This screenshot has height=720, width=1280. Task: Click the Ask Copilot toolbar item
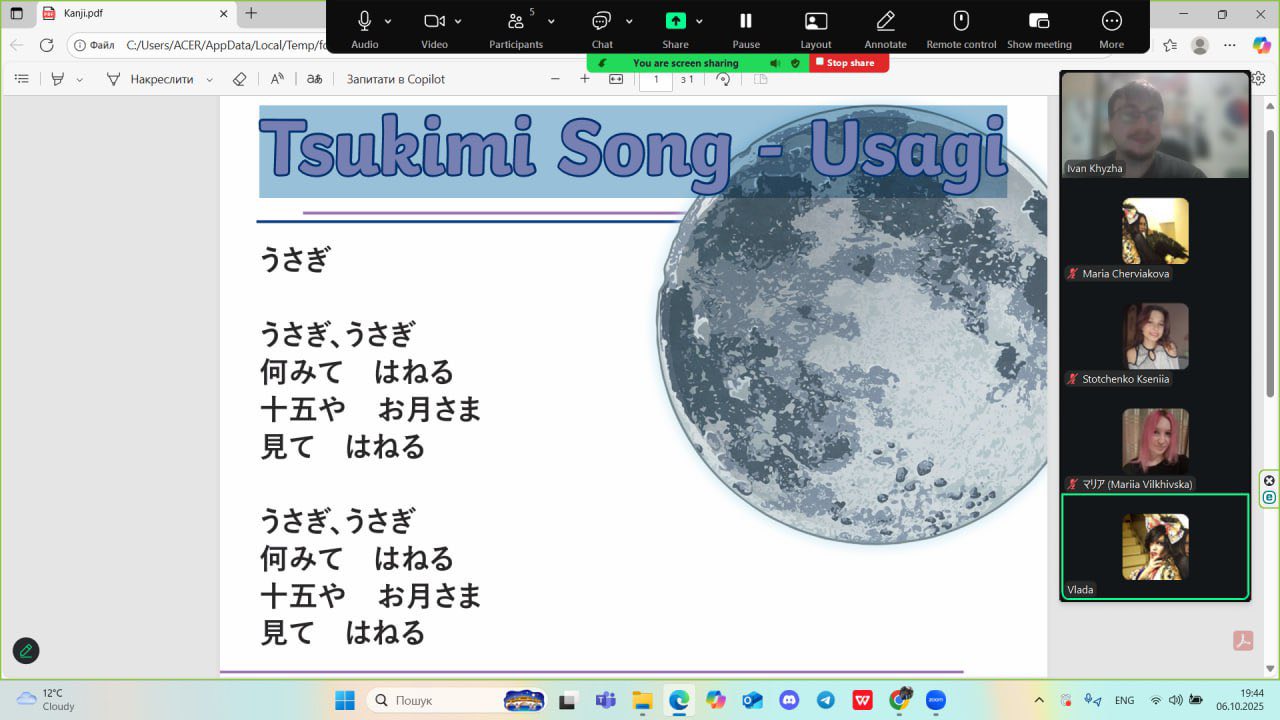(395, 79)
